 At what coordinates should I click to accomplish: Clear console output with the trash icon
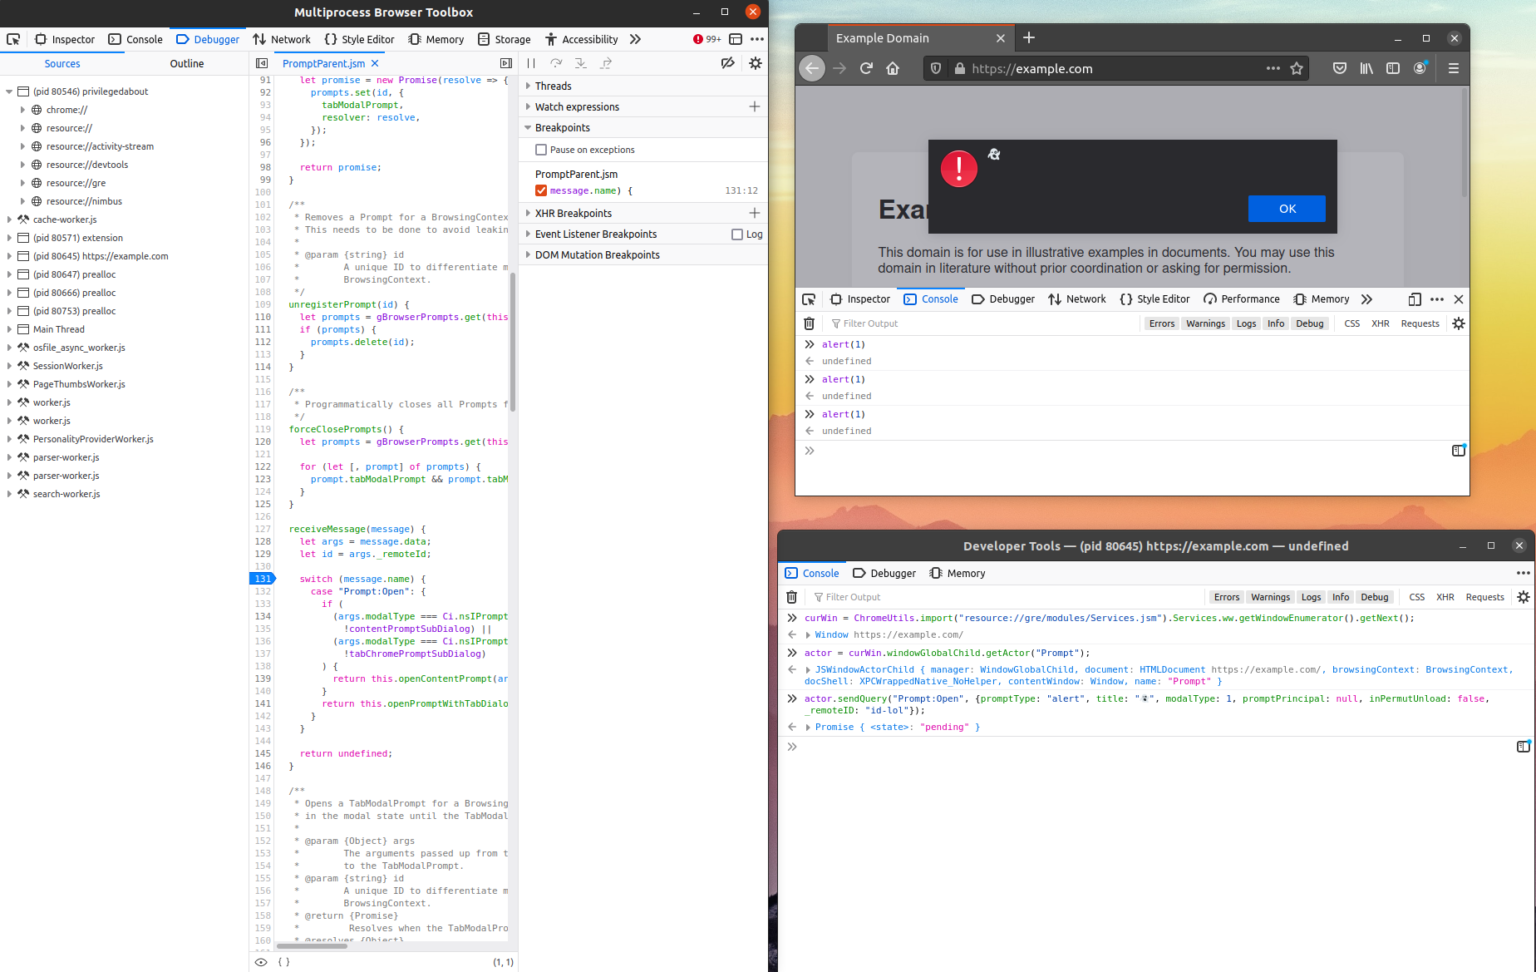click(x=809, y=323)
